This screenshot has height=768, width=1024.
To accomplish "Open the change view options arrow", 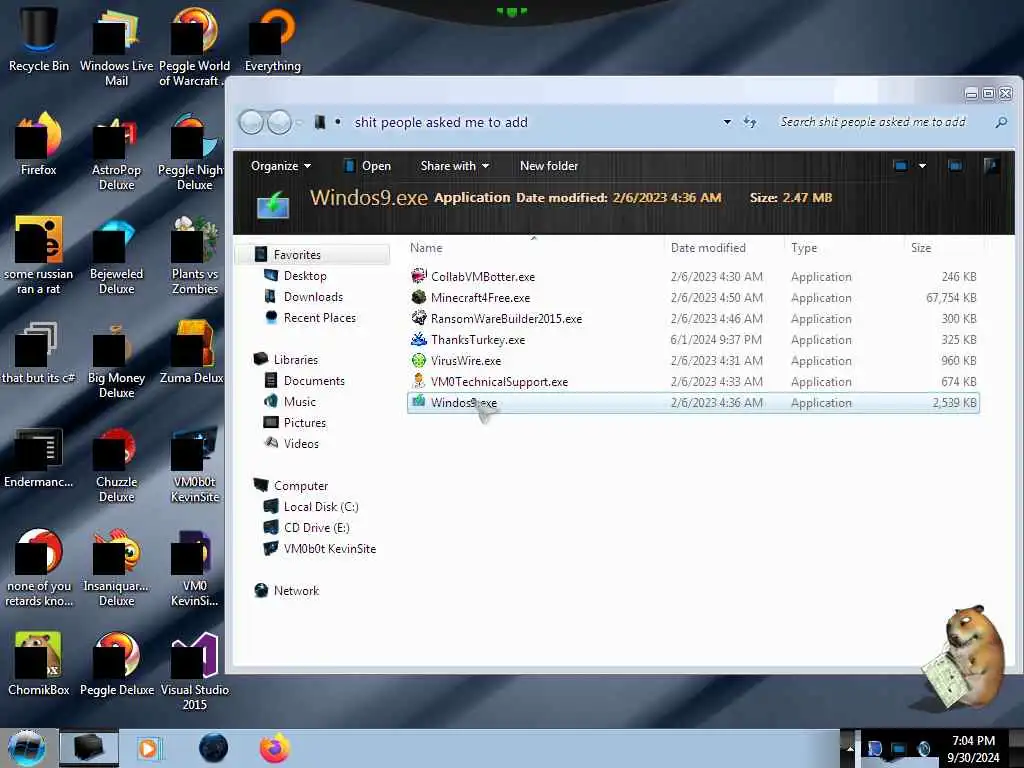I will (x=922, y=166).
